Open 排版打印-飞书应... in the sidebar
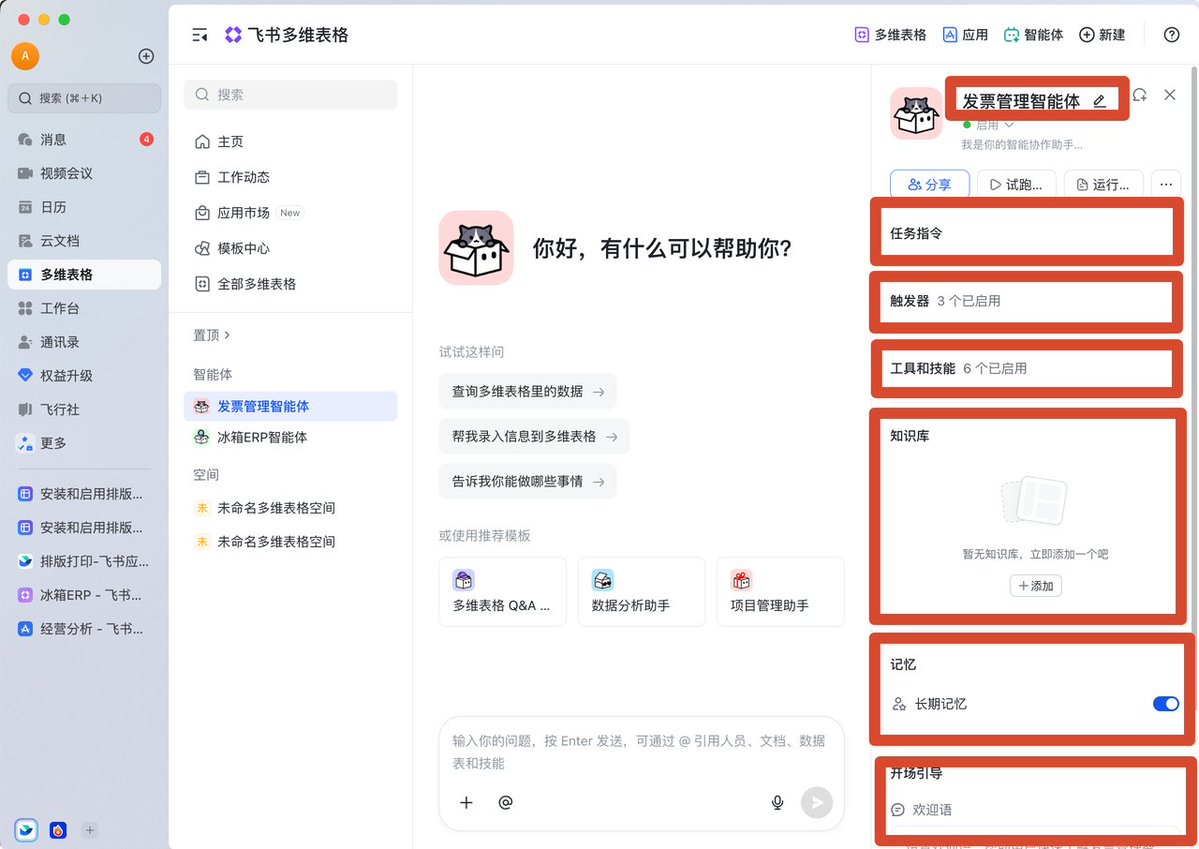1199x849 pixels. (x=84, y=561)
